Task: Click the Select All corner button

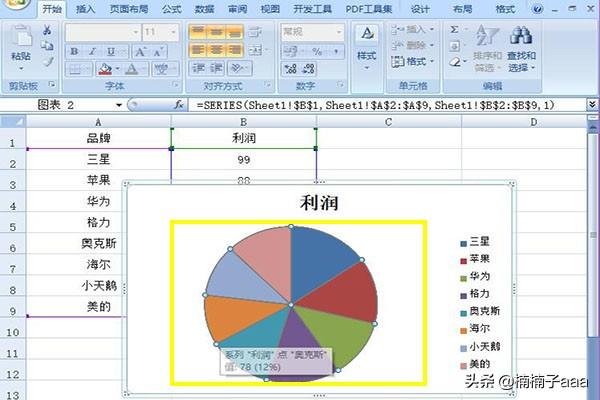Action: [x=13, y=122]
